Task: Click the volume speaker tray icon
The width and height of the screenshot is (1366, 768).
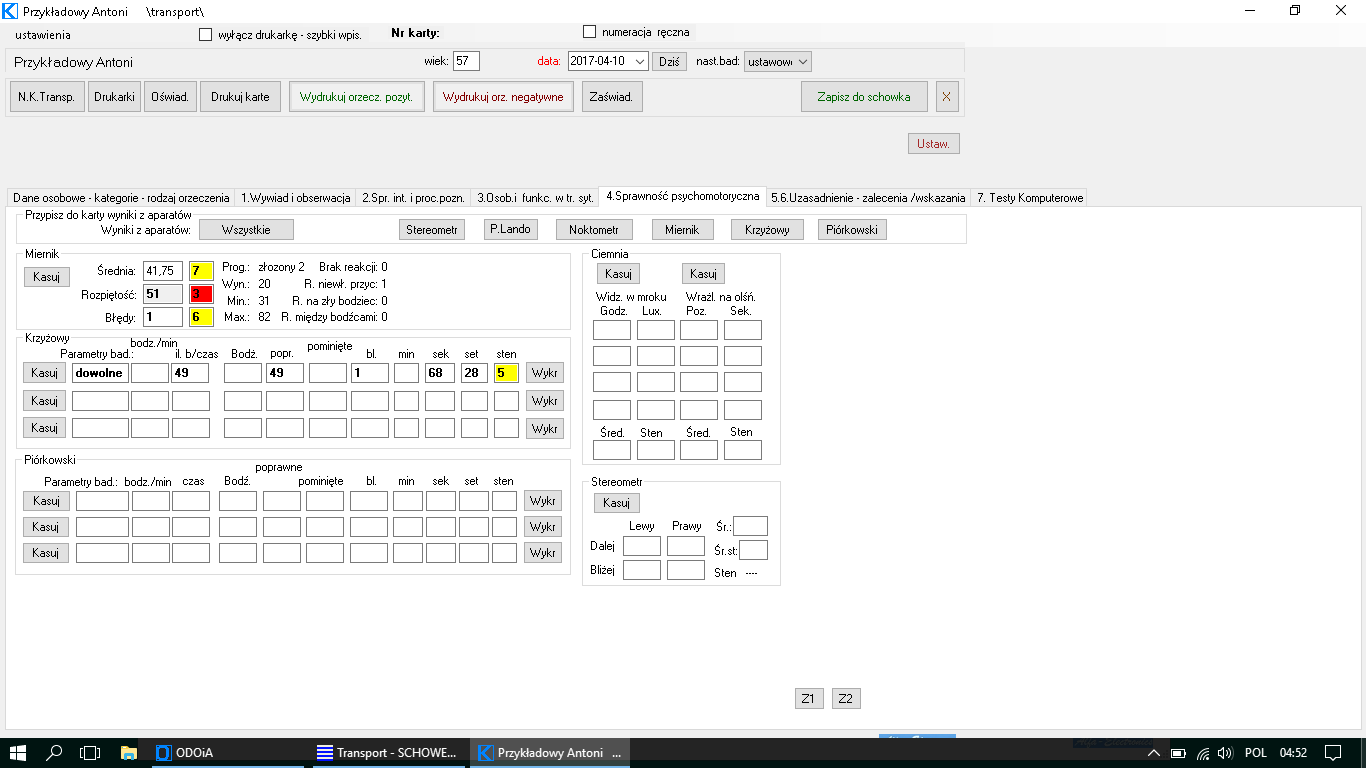Action: (1225, 753)
